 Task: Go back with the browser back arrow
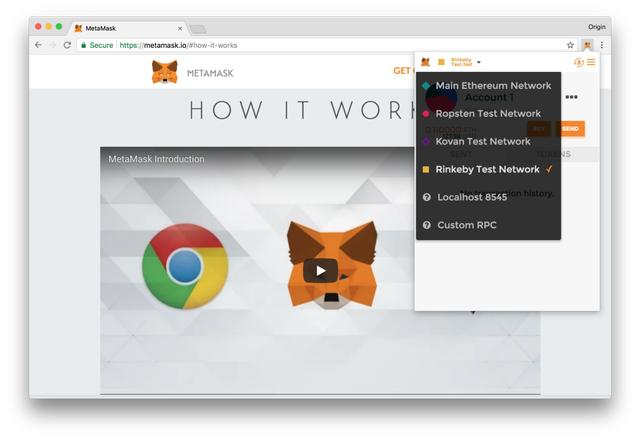click(38, 45)
